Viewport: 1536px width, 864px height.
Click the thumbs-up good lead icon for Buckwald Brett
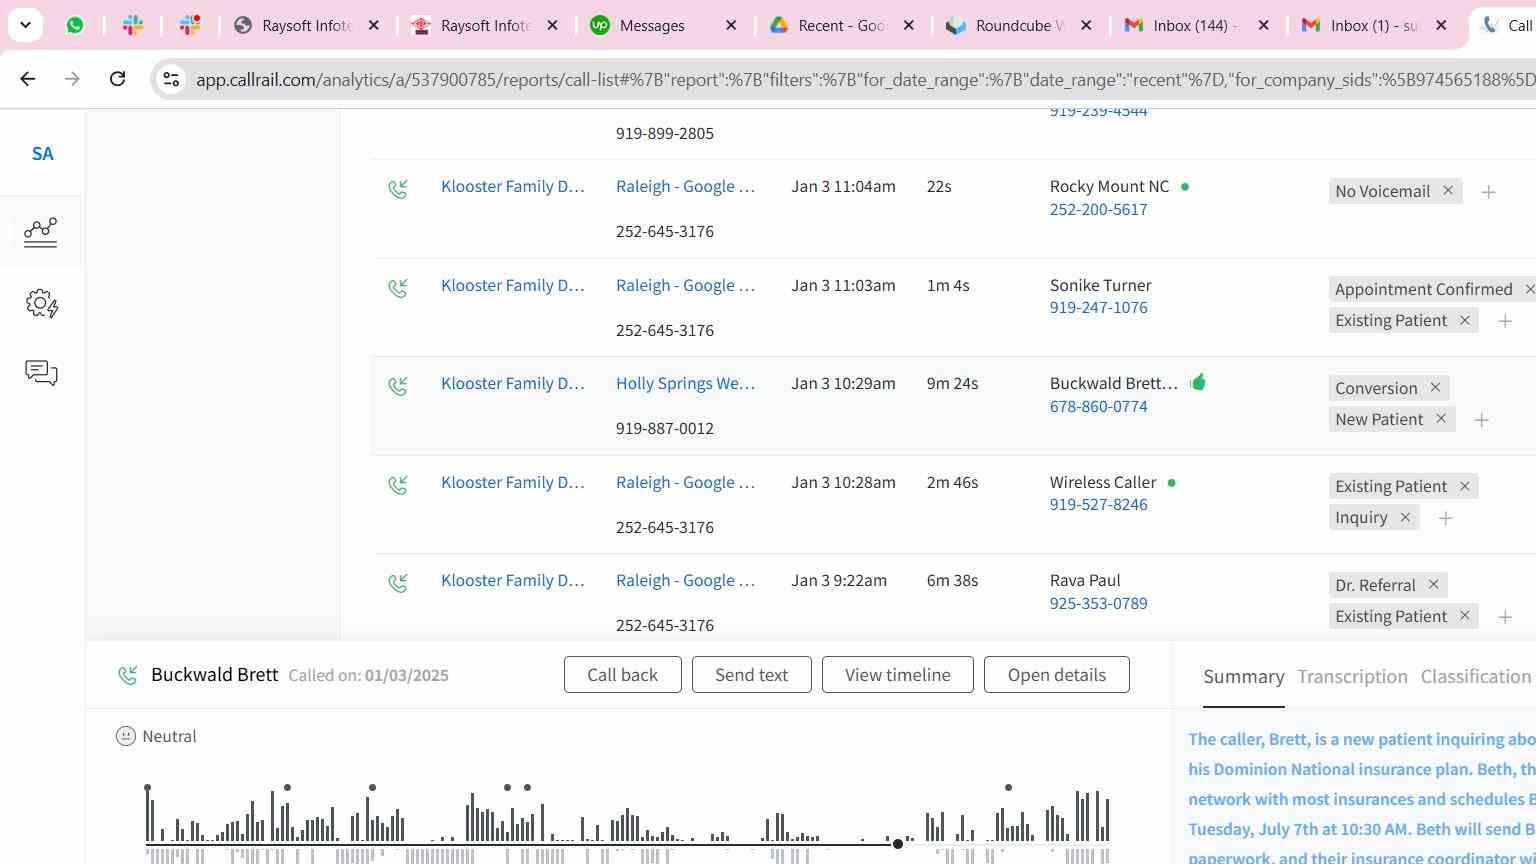coord(1198,382)
